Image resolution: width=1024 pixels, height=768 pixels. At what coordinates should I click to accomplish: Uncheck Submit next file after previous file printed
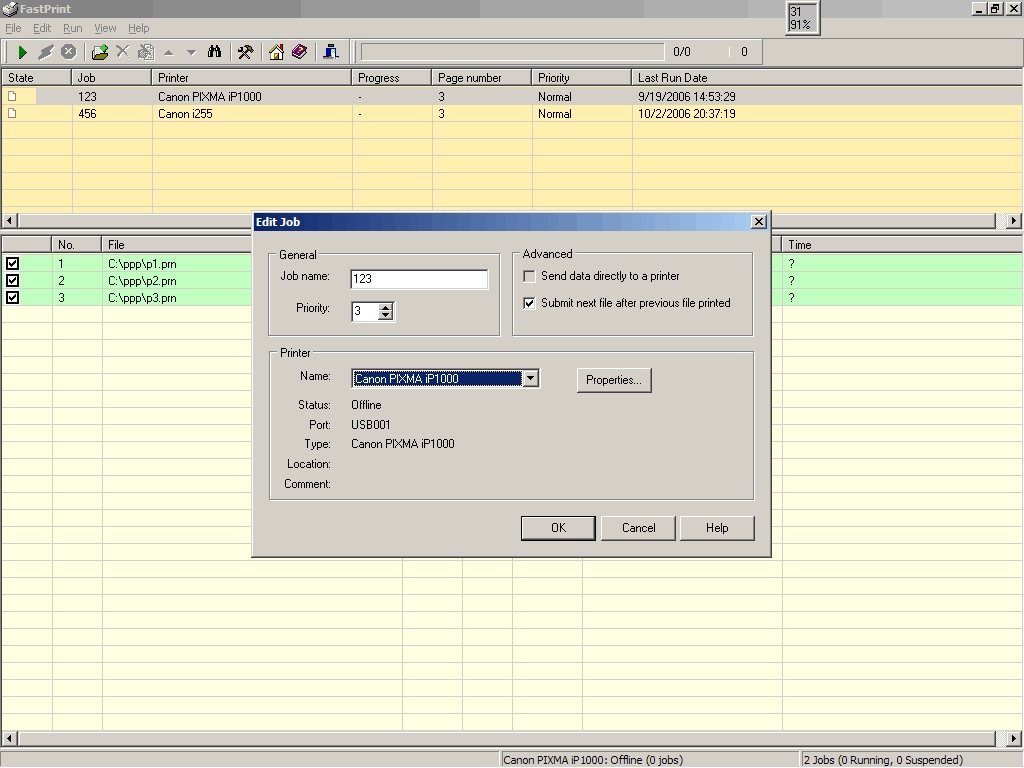[530, 303]
